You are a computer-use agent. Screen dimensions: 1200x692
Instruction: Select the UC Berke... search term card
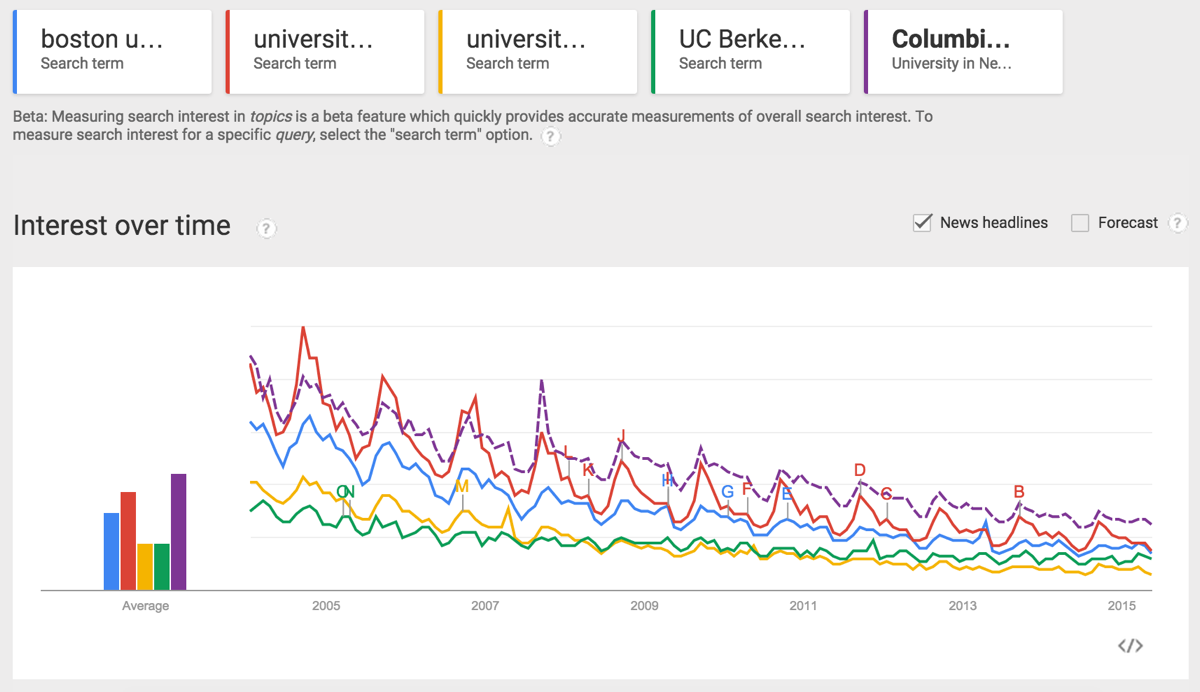pos(750,52)
